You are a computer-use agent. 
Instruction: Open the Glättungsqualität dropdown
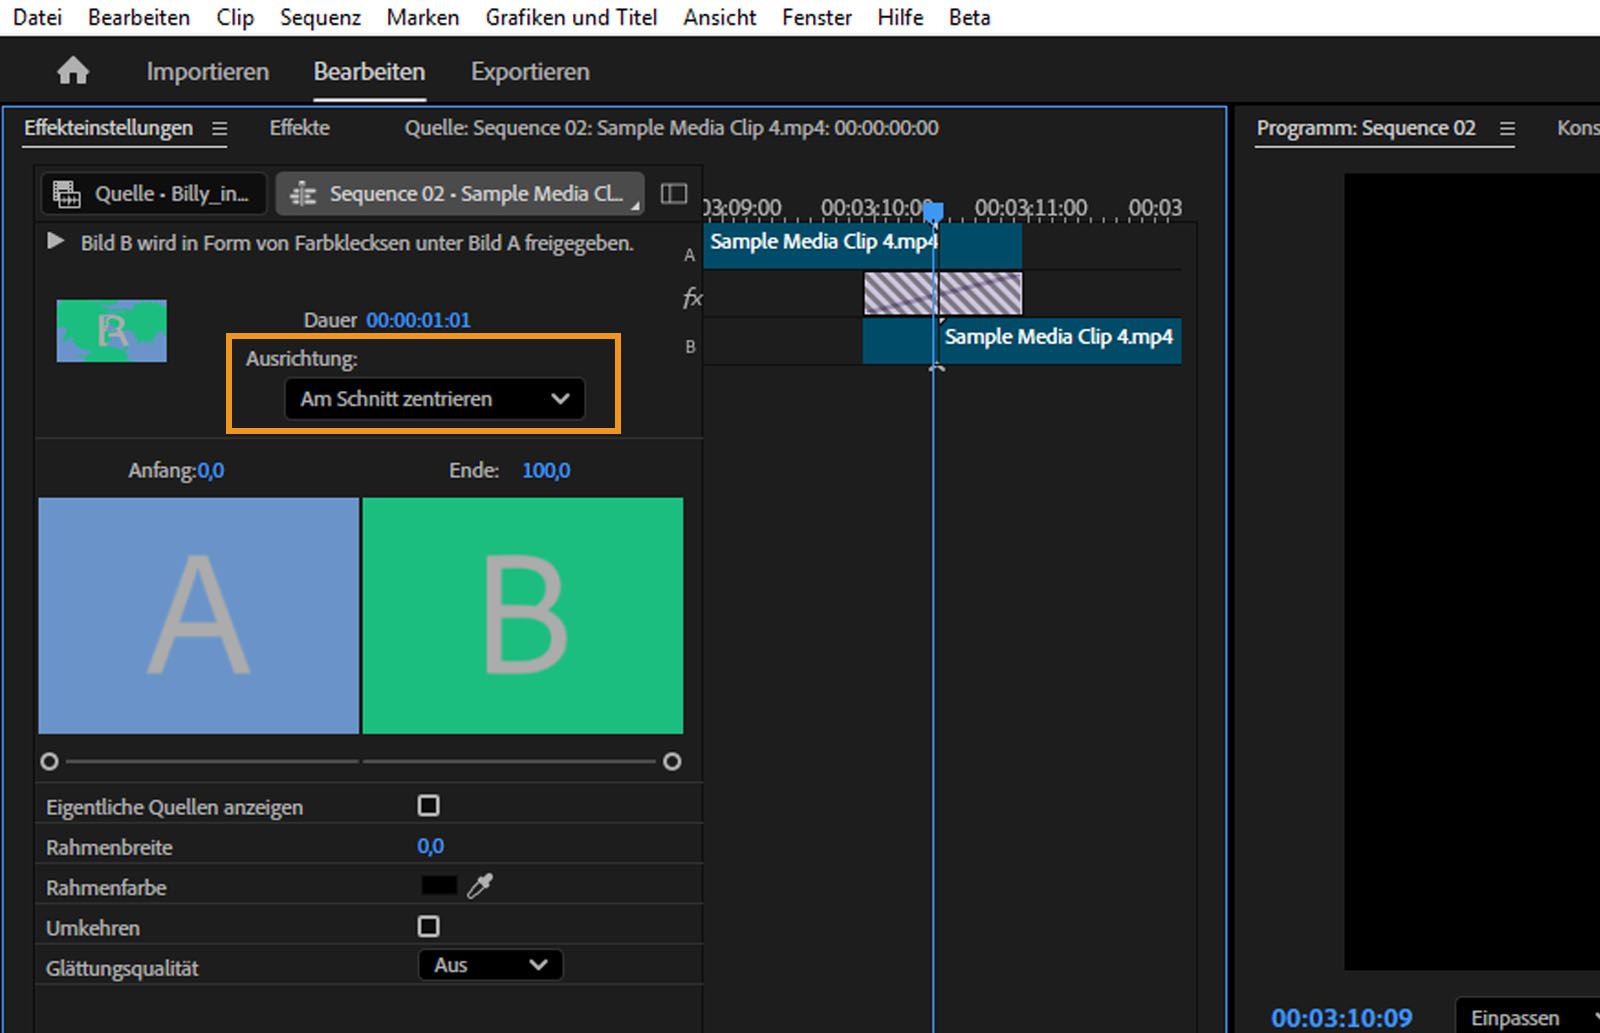490,965
